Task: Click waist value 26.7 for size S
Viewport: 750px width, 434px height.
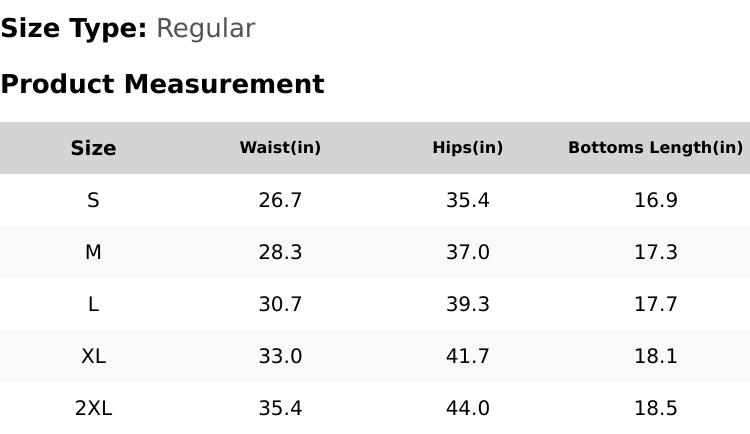Action: coord(280,200)
